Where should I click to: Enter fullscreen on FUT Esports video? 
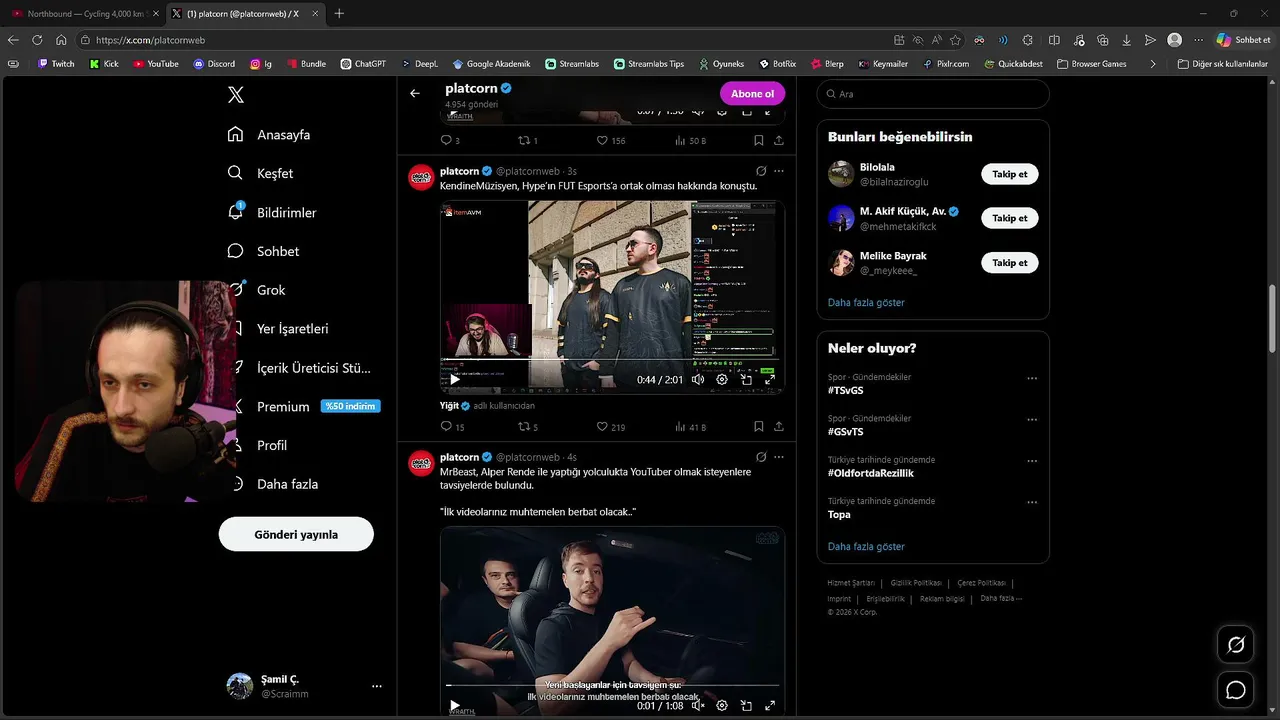click(x=770, y=380)
